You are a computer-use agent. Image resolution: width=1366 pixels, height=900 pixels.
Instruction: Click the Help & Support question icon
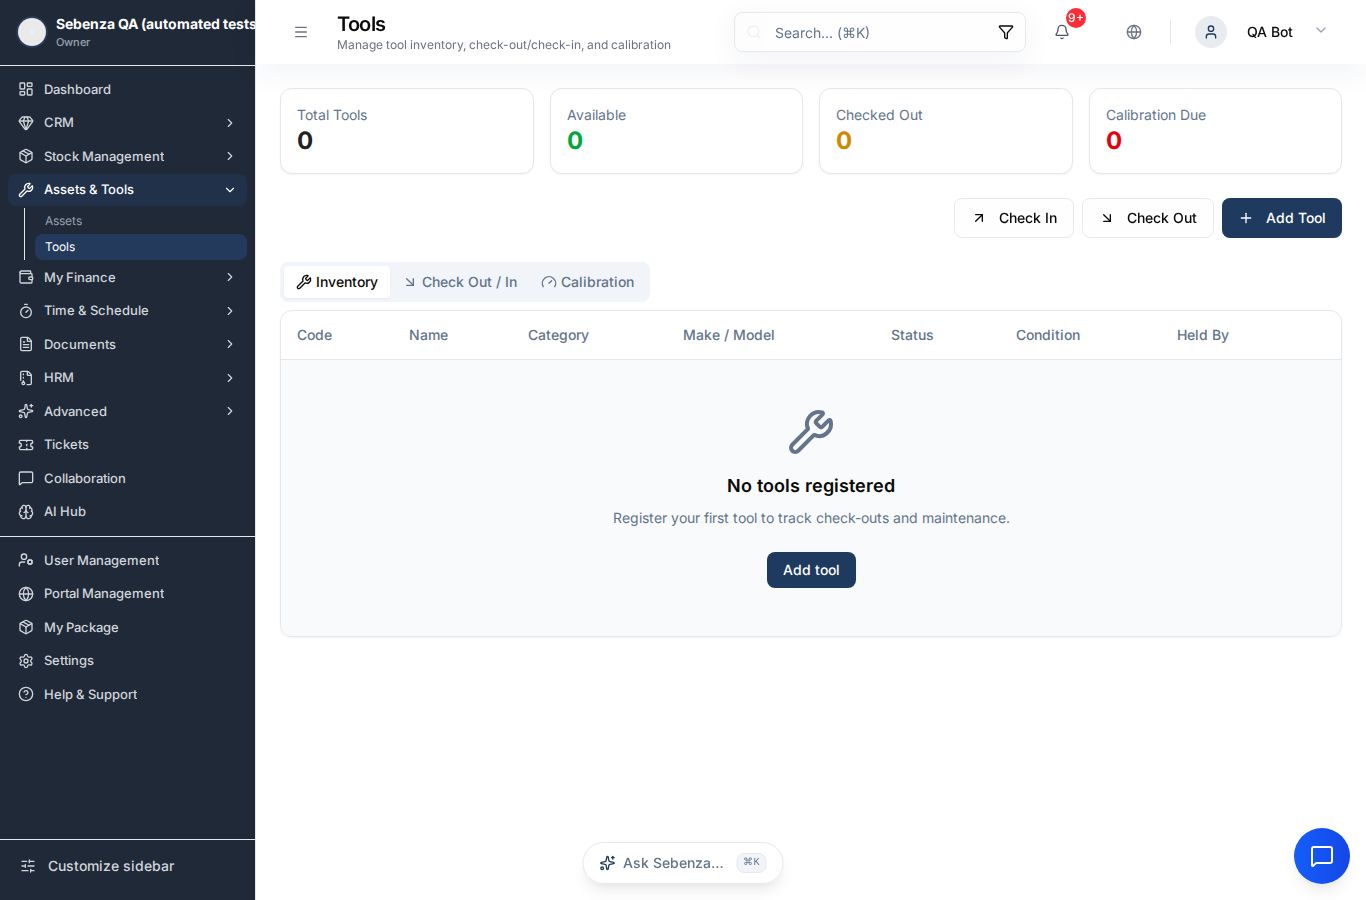[26, 694]
